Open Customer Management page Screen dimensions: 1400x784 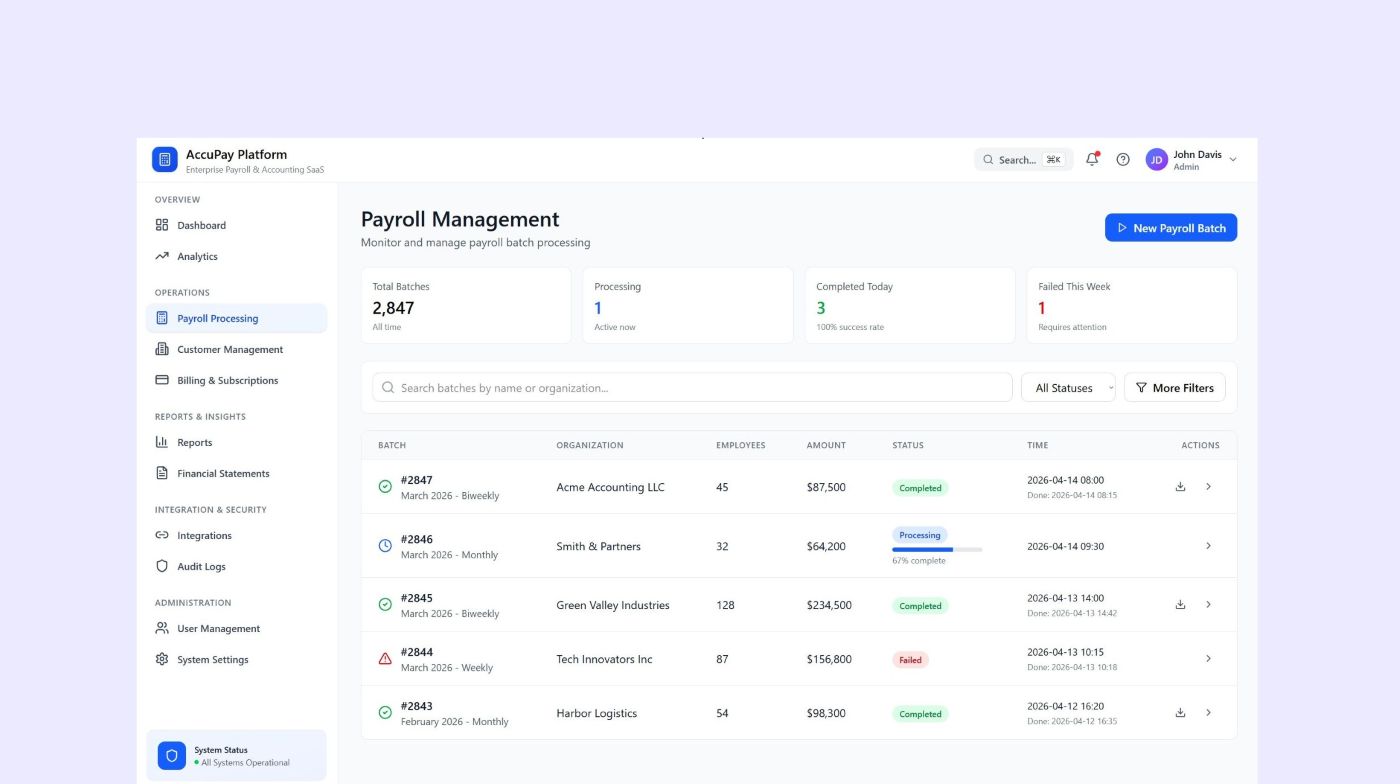point(236,349)
